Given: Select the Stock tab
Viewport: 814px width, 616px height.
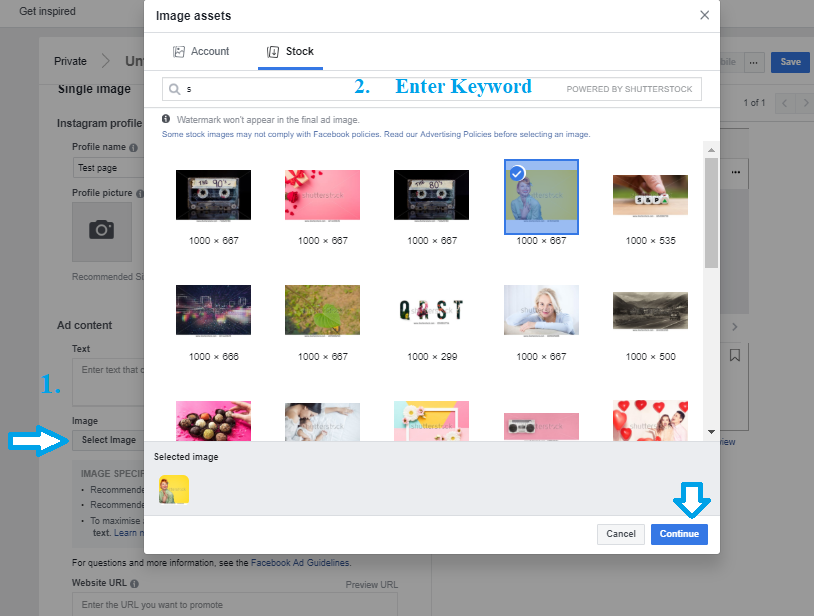Looking at the screenshot, I should pos(290,52).
